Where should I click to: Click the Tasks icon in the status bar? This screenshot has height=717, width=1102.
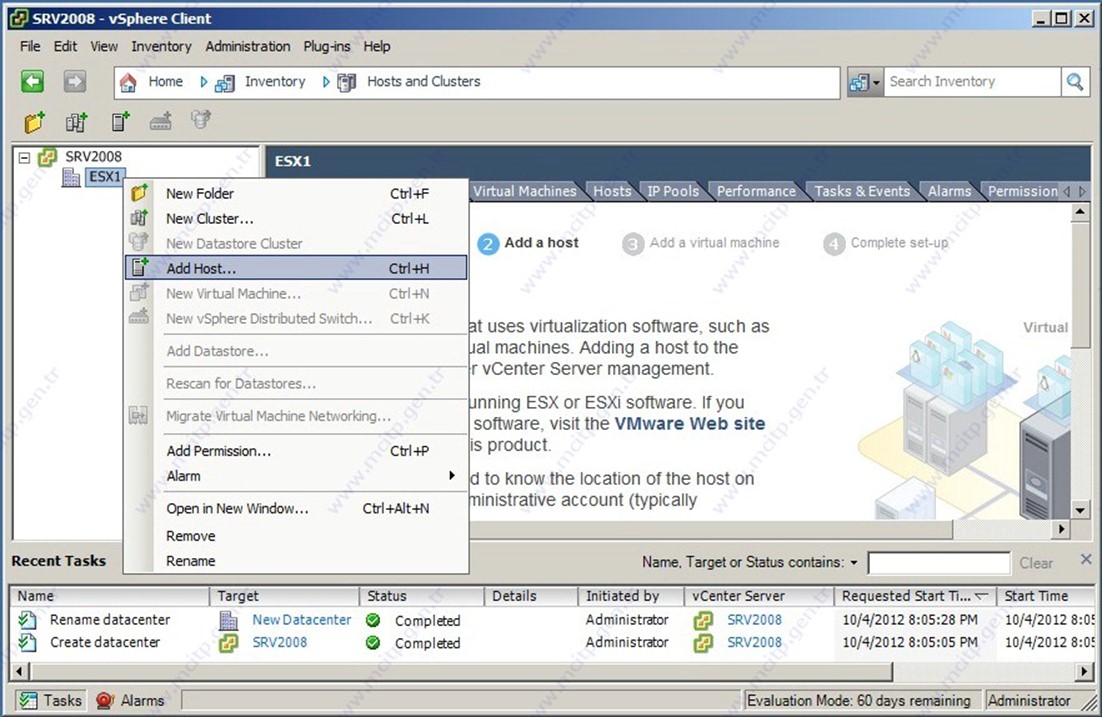coord(28,700)
